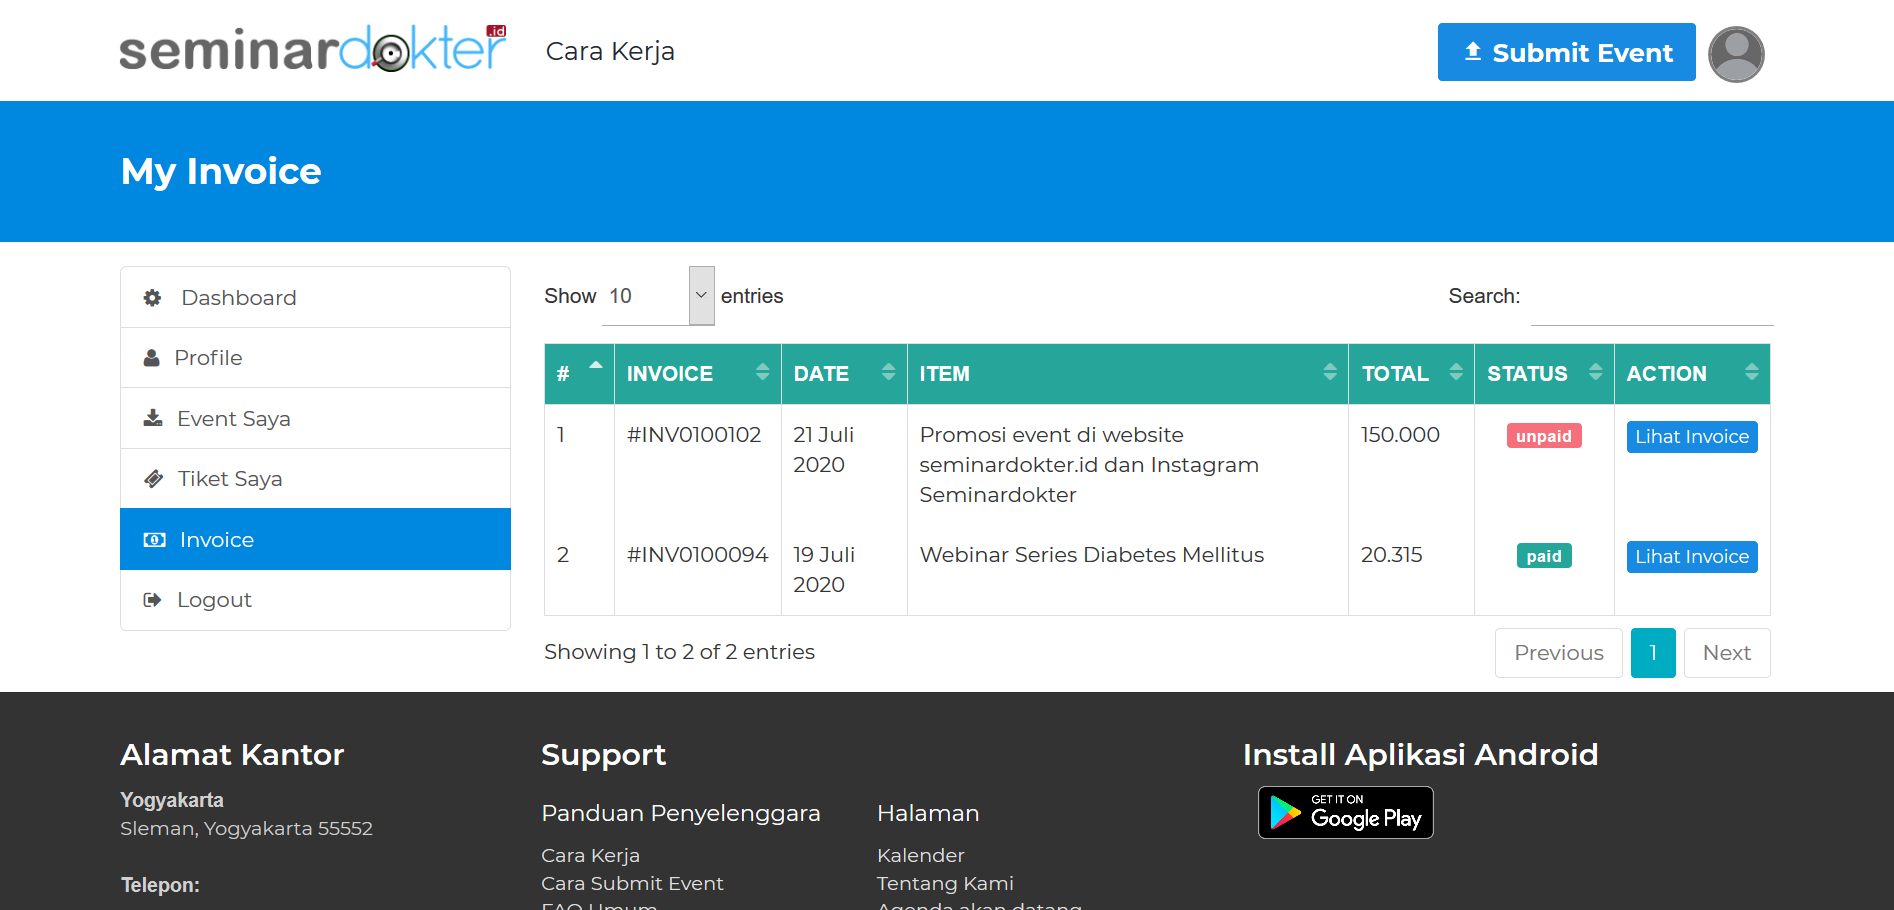Go to the Next page
The width and height of the screenshot is (1894, 910).
click(x=1726, y=653)
